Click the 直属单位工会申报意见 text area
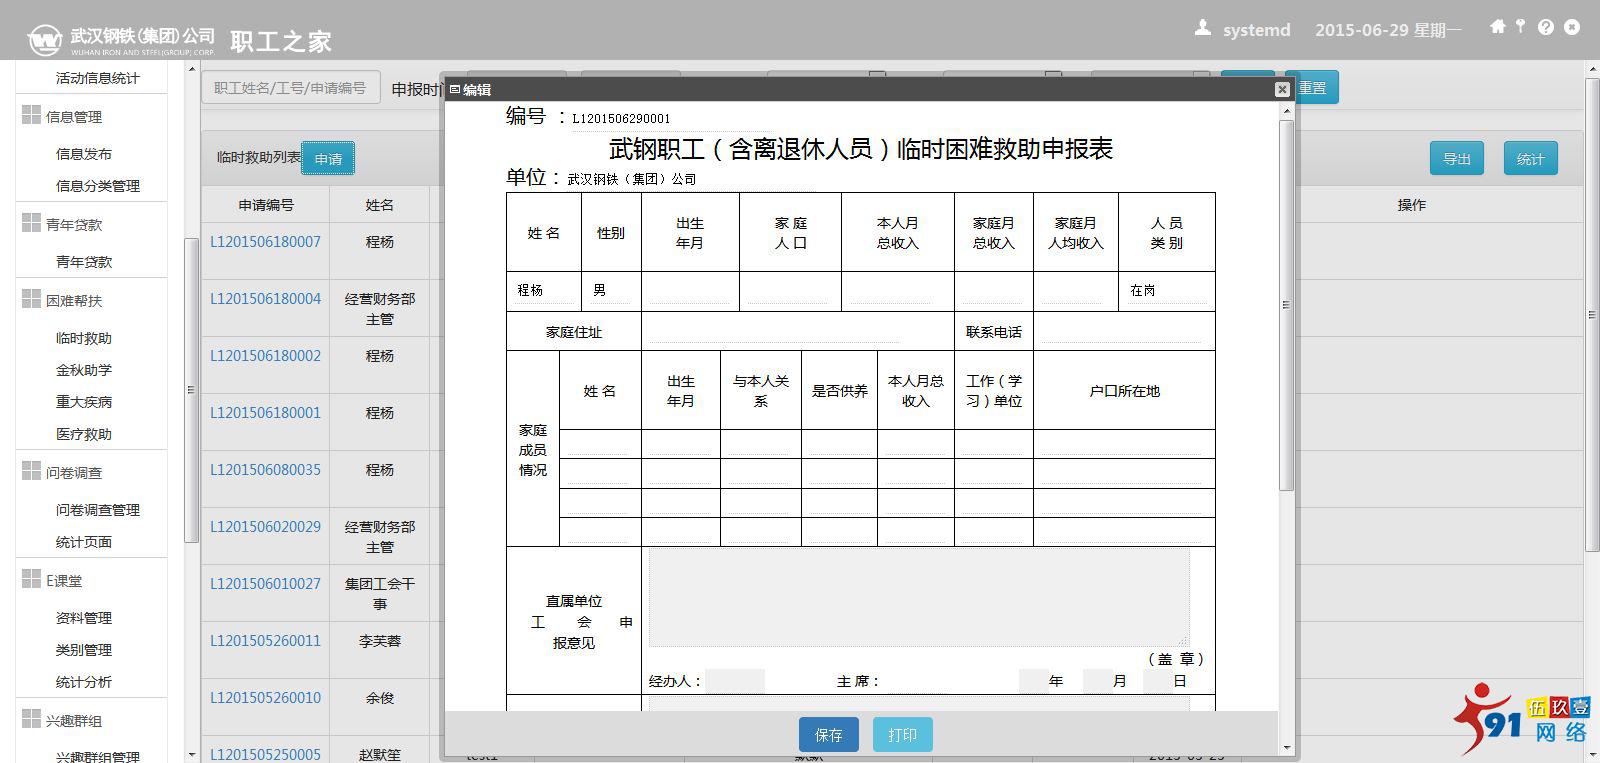The height and width of the screenshot is (763, 1600). (x=918, y=597)
